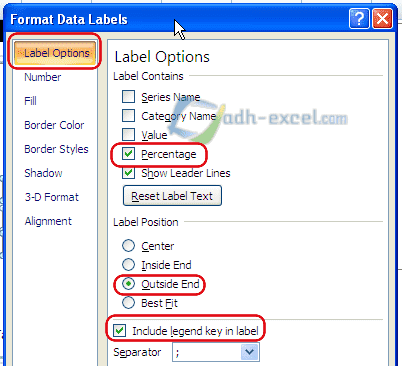This screenshot has width=402, height=366.
Task: Check the Category Name option
Action: point(128,116)
